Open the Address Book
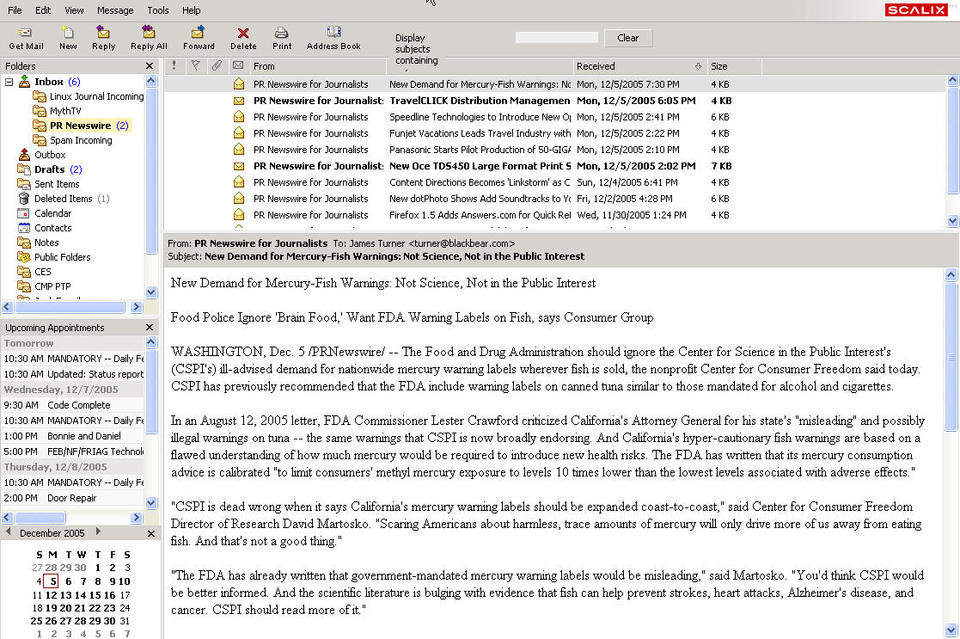Viewport: 960px width, 639px height. click(333, 38)
